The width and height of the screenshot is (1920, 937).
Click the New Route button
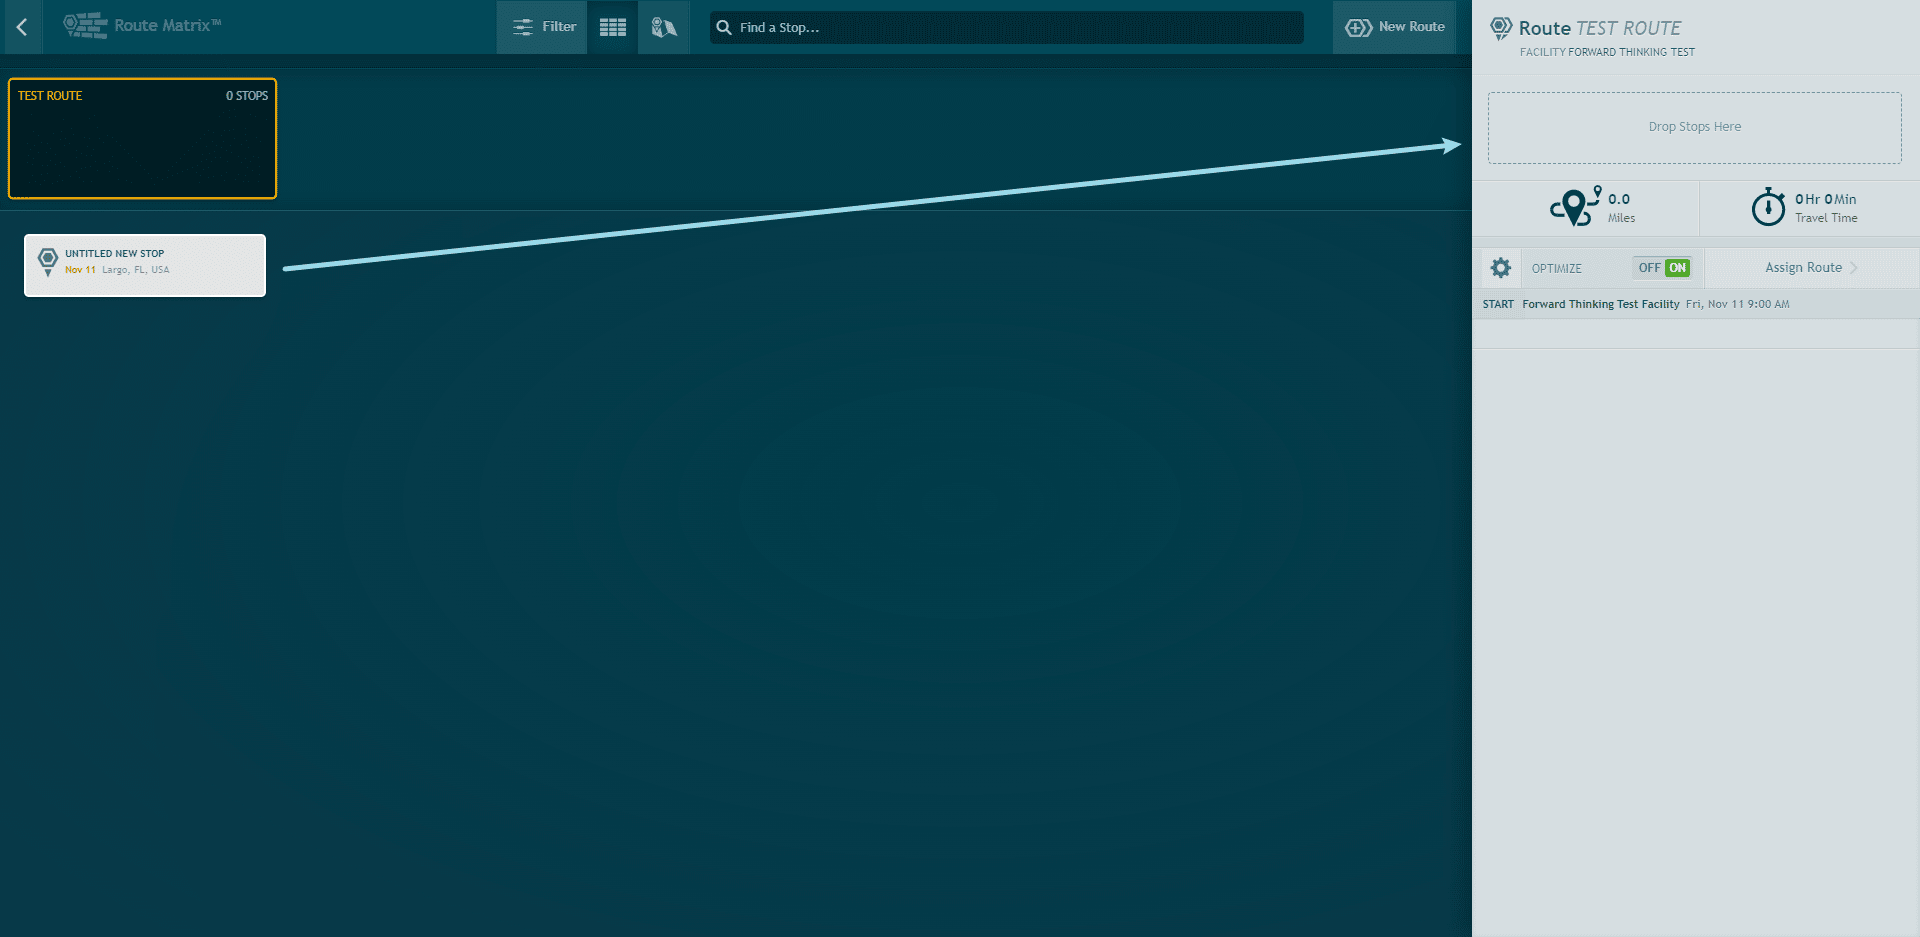pyautogui.click(x=1395, y=27)
